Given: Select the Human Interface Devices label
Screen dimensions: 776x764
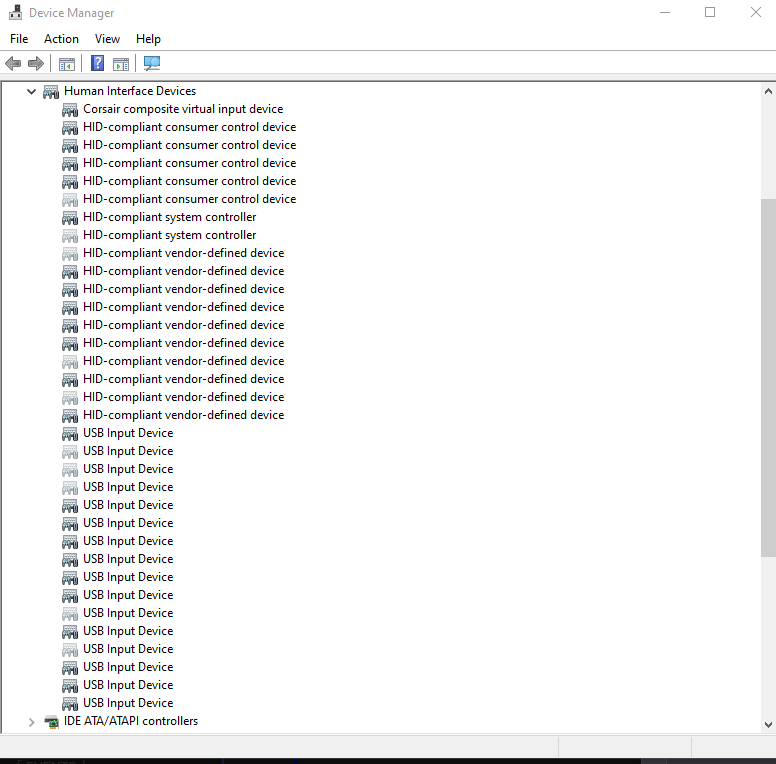Looking at the screenshot, I should (x=130, y=91).
